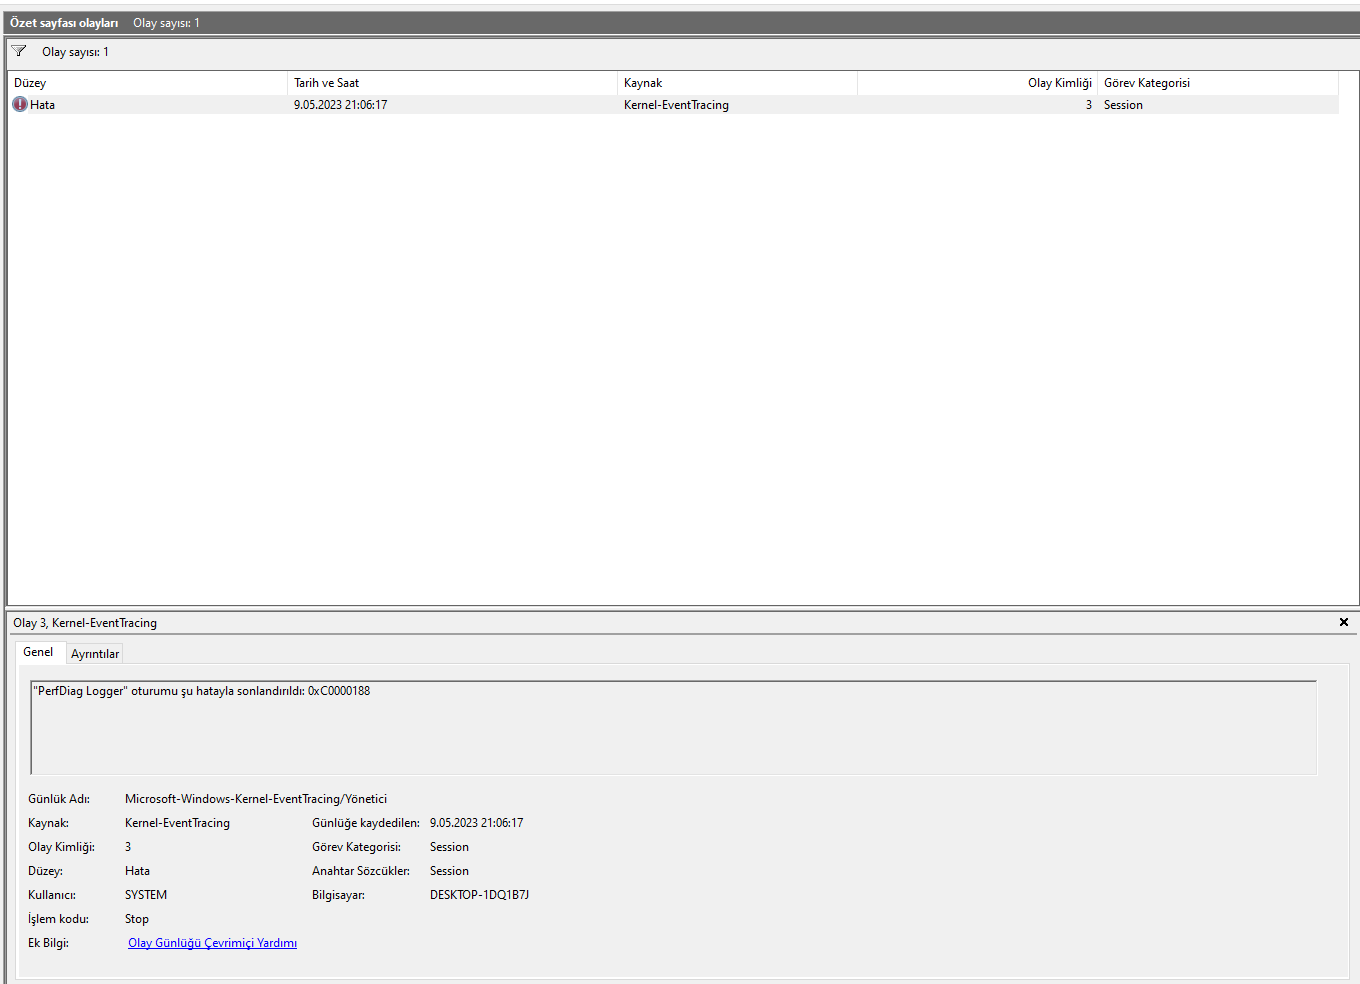Click the Anahtar Sözcükler: label
This screenshot has height=984, width=1360.
tap(361, 871)
